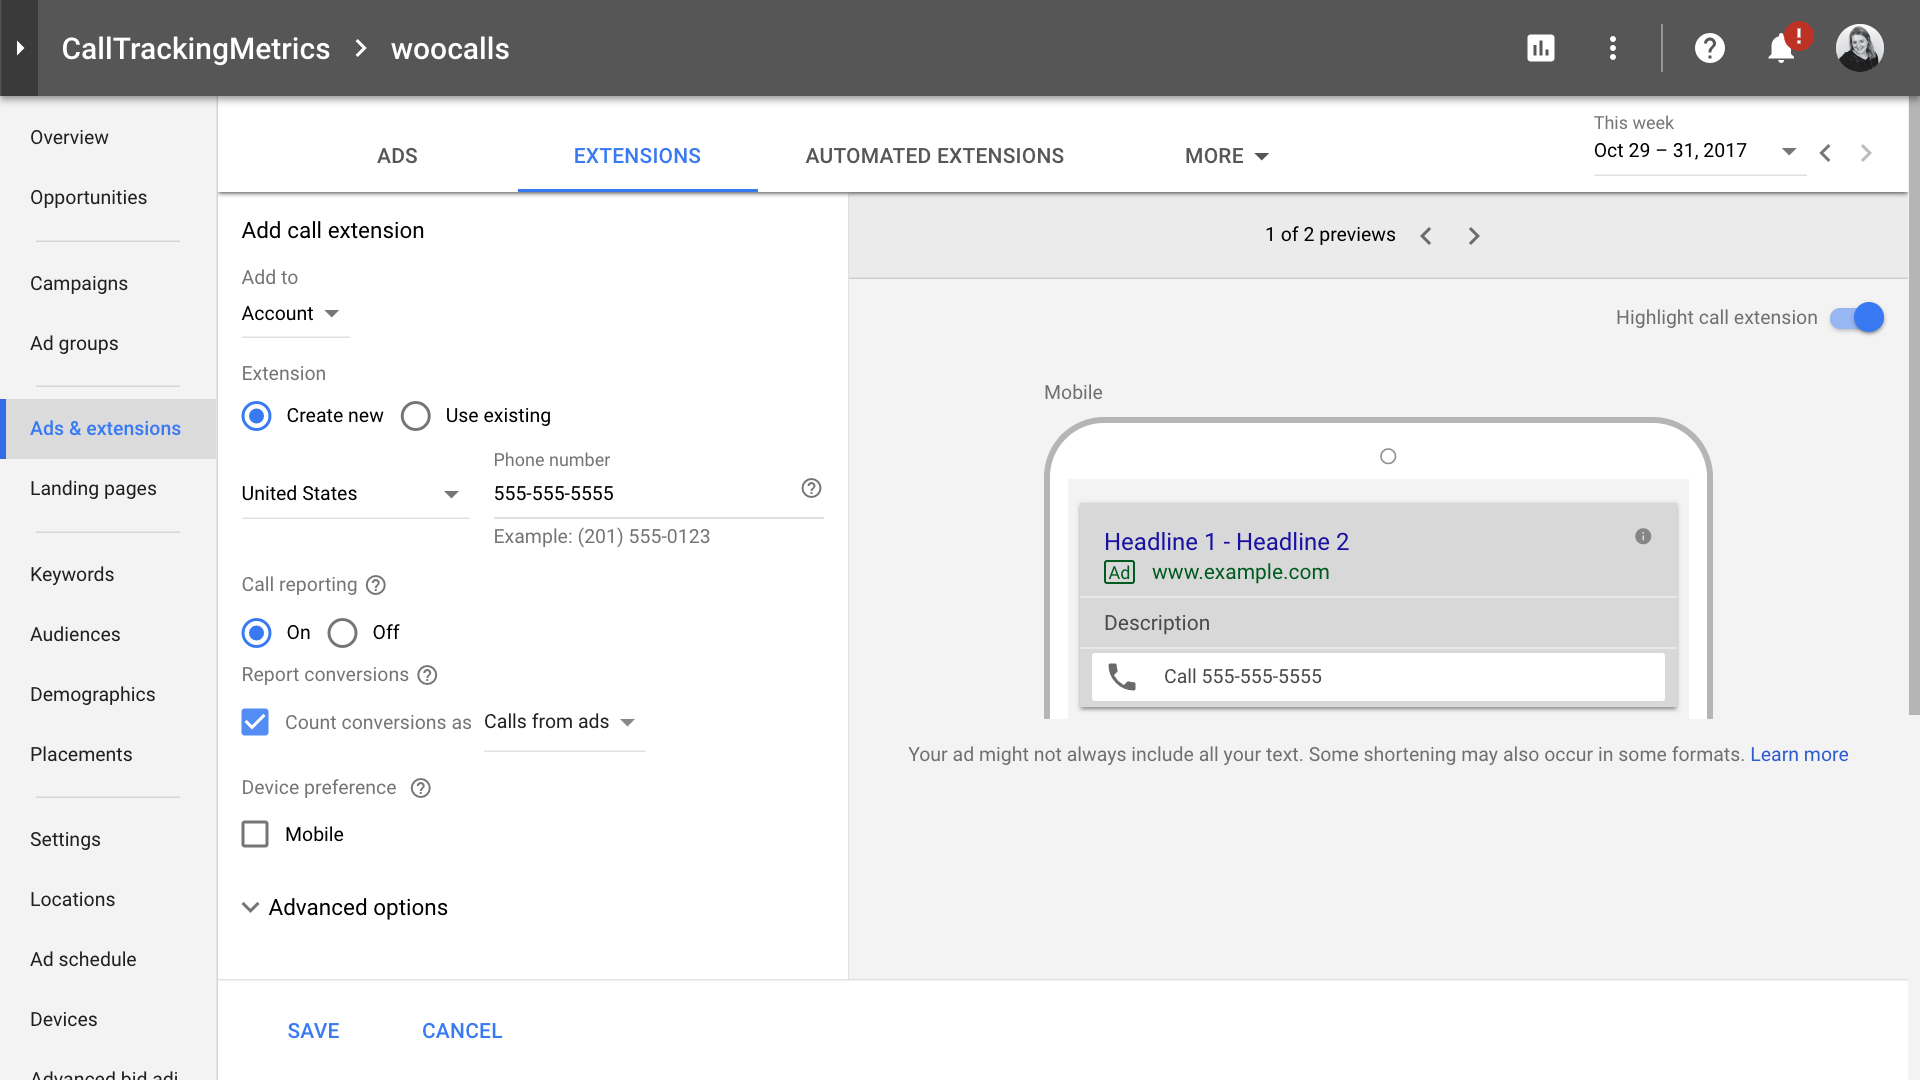This screenshot has width=1920, height=1080.
Task: Open the Keywords page in sidebar
Action: 72,574
